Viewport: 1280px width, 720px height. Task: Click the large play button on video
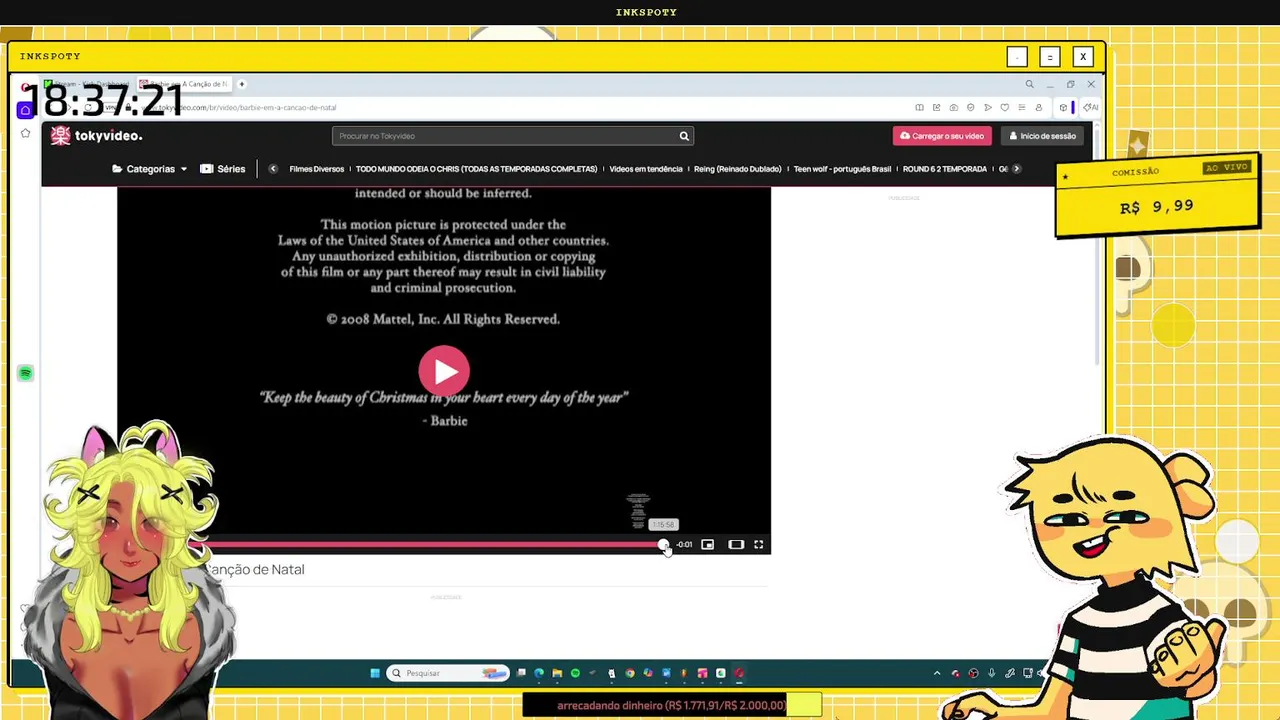tap(444, 372)
